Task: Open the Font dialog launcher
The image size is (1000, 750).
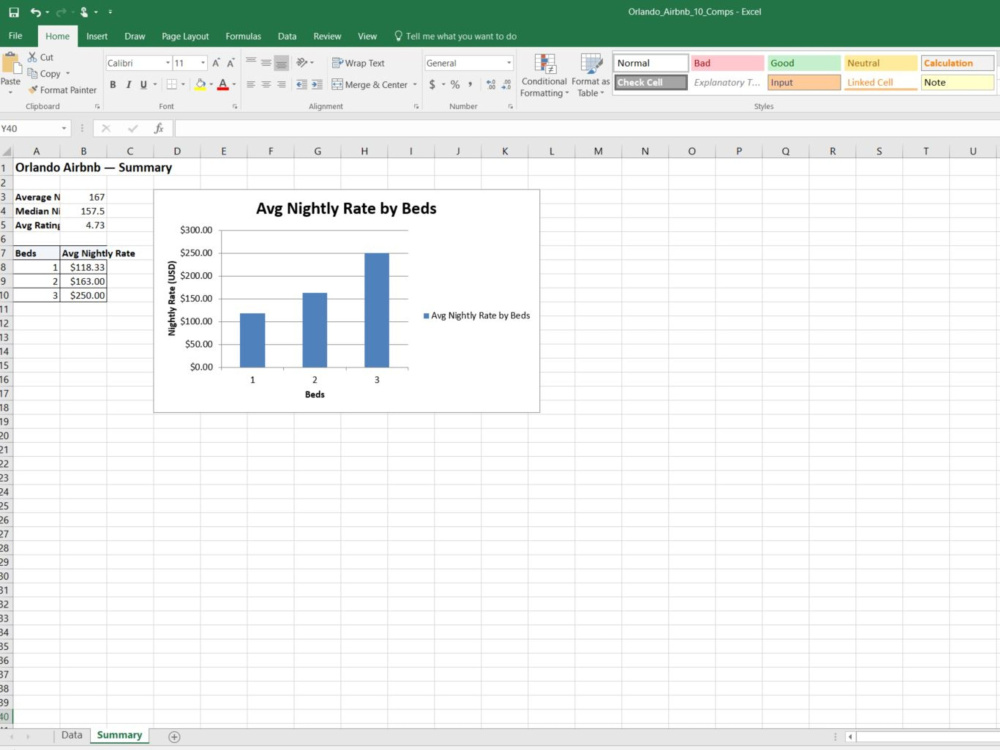Action: click(x=235, y=107)
